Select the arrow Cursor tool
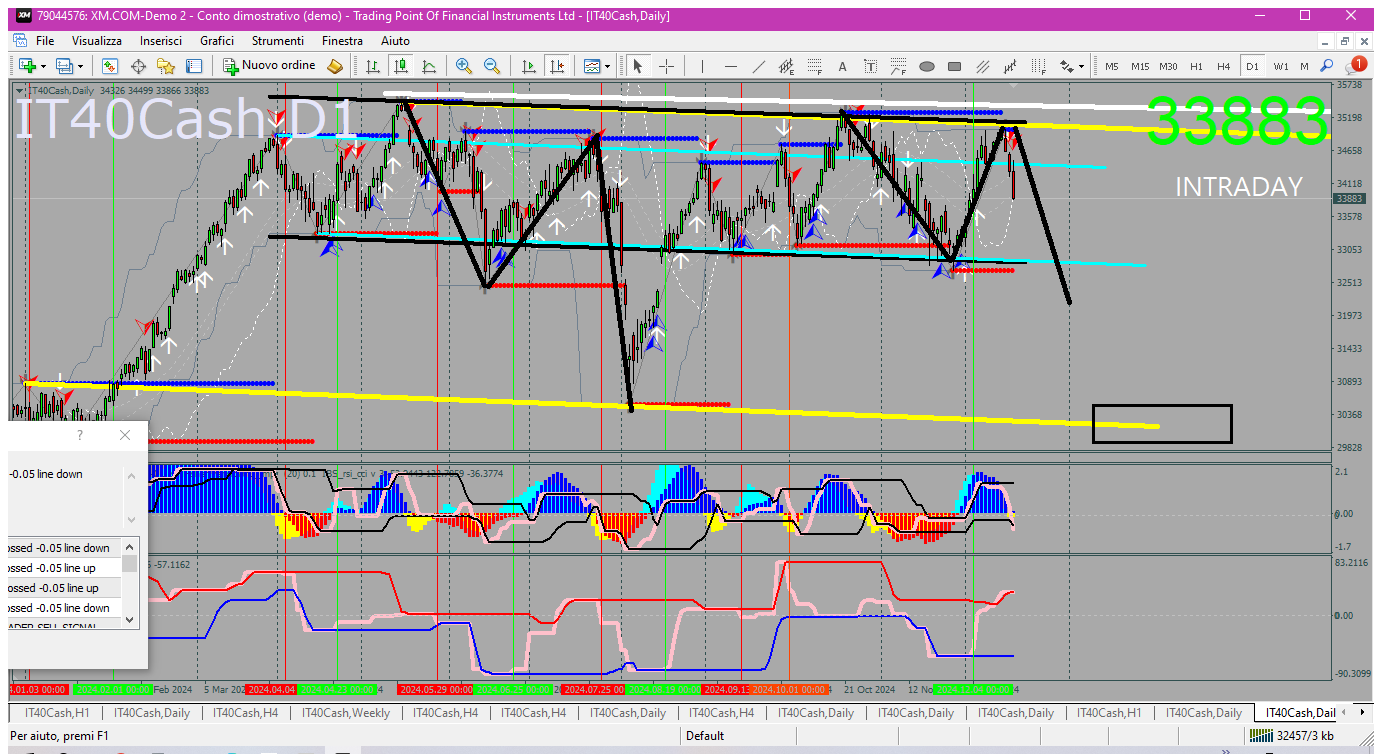 [637, 66]
